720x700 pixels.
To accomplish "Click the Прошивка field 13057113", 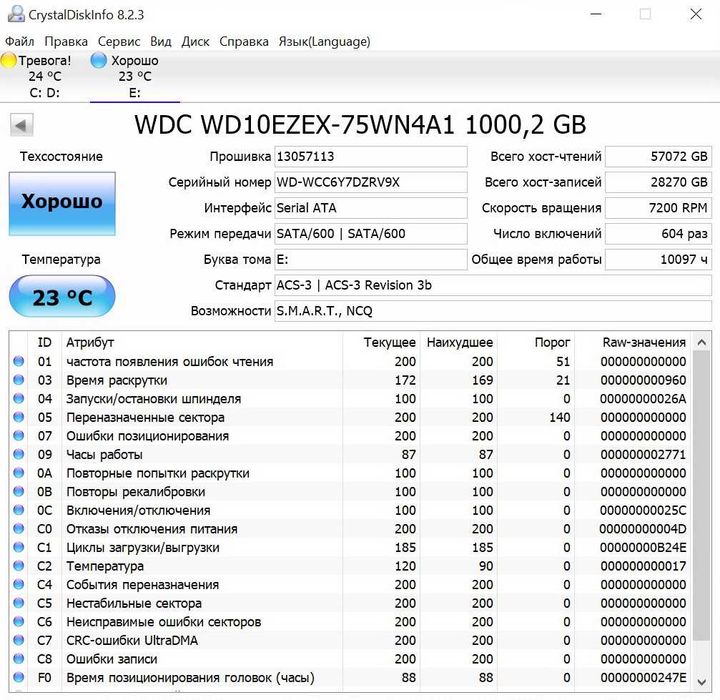I will pyautogui.click(x=371, y=157).
